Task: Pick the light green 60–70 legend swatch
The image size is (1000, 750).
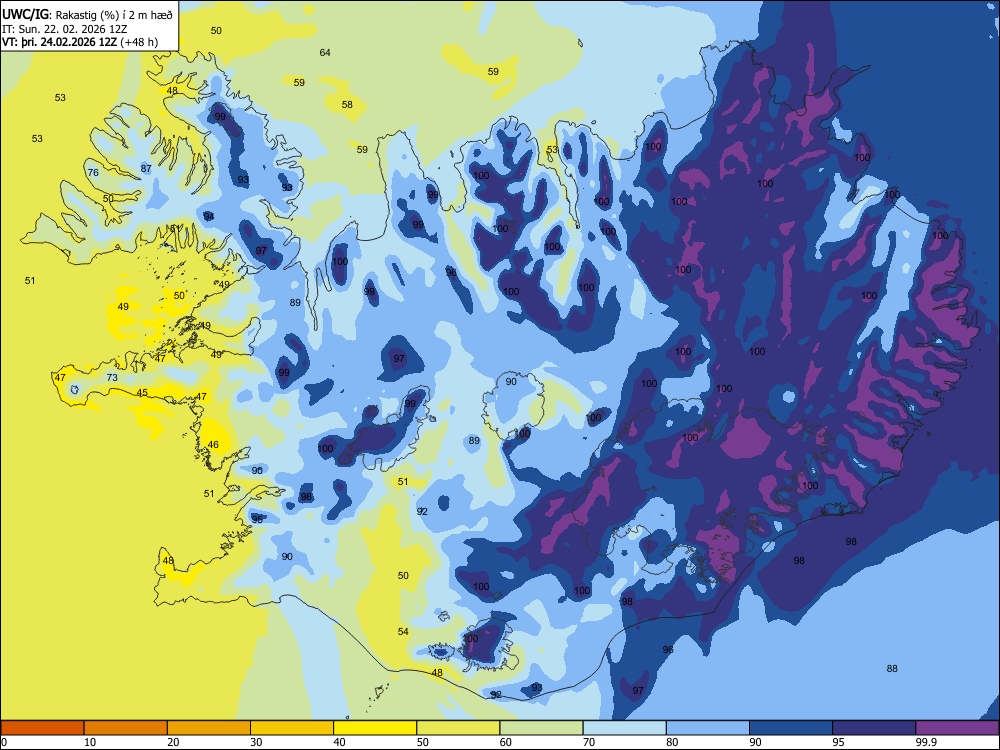Action: 541,728
